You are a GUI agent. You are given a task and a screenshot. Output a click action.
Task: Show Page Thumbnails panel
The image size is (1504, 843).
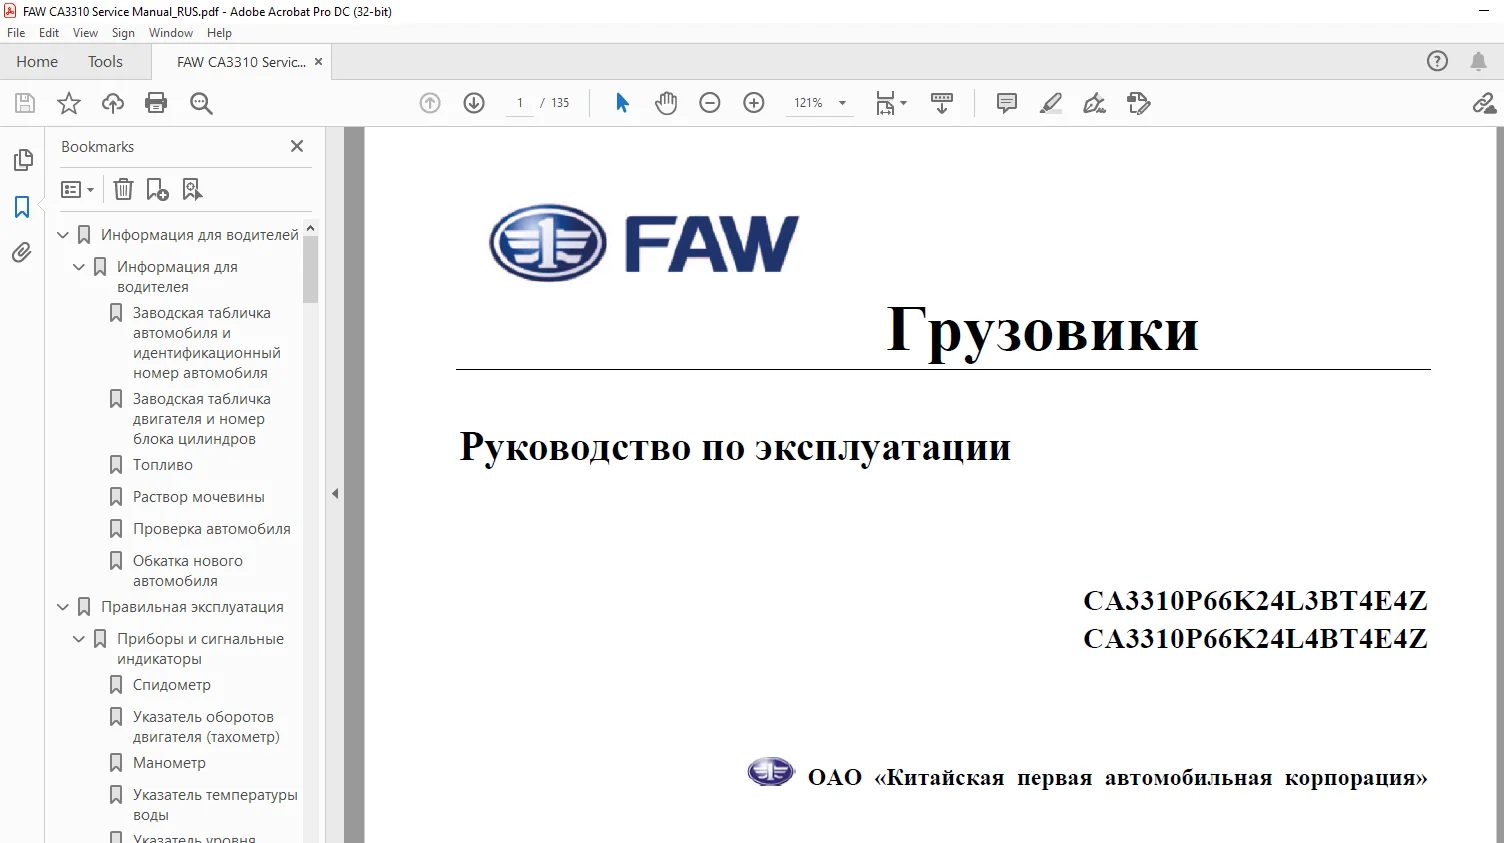[22, 160]
